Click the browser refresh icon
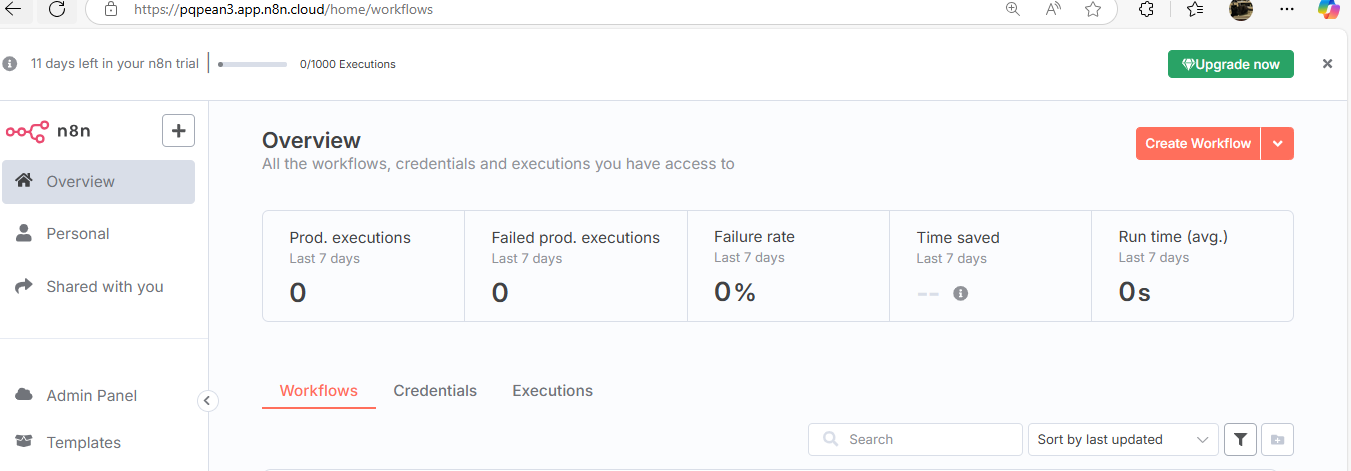The height and width of the screenshot is (471, 1351). coord(57,9)
